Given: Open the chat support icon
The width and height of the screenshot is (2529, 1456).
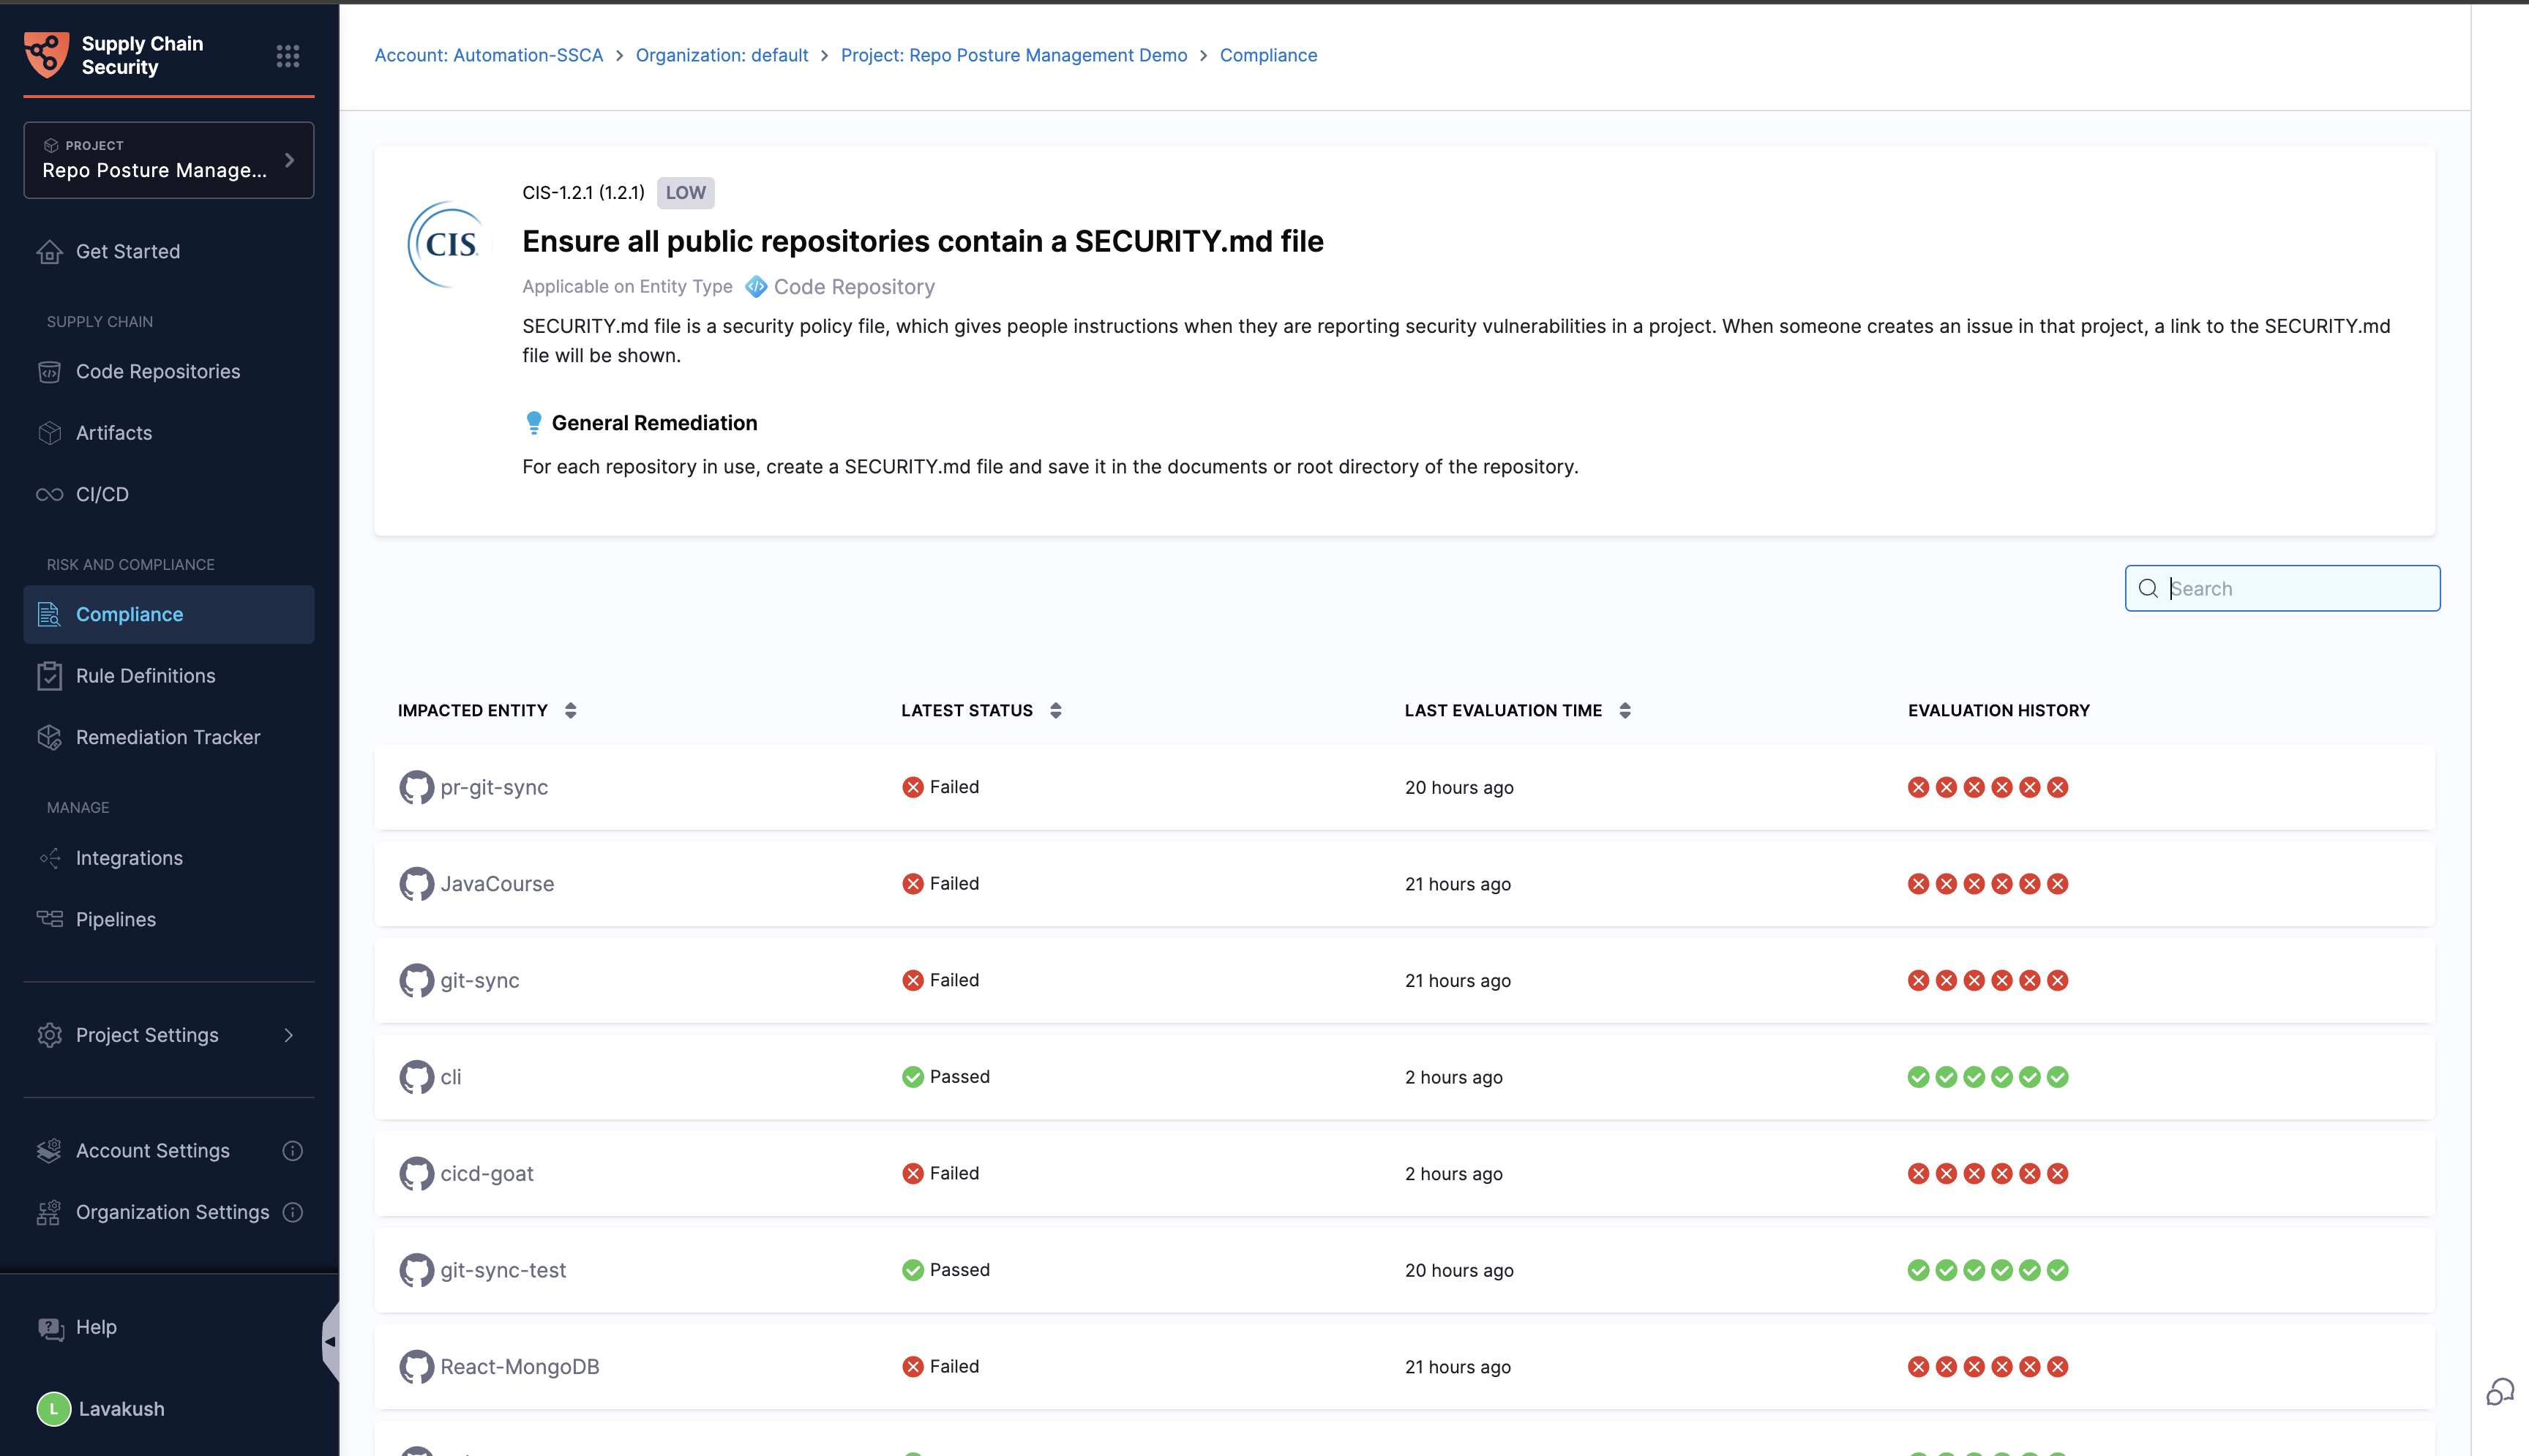Looking at the screenshot, I should [x=2499, y=1391].
